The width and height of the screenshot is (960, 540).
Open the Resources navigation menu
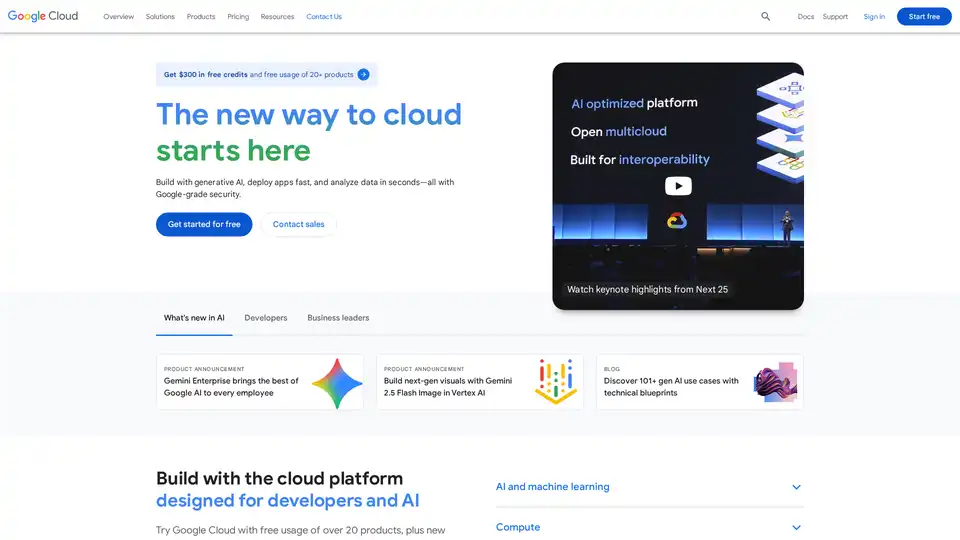coord(277,17)
